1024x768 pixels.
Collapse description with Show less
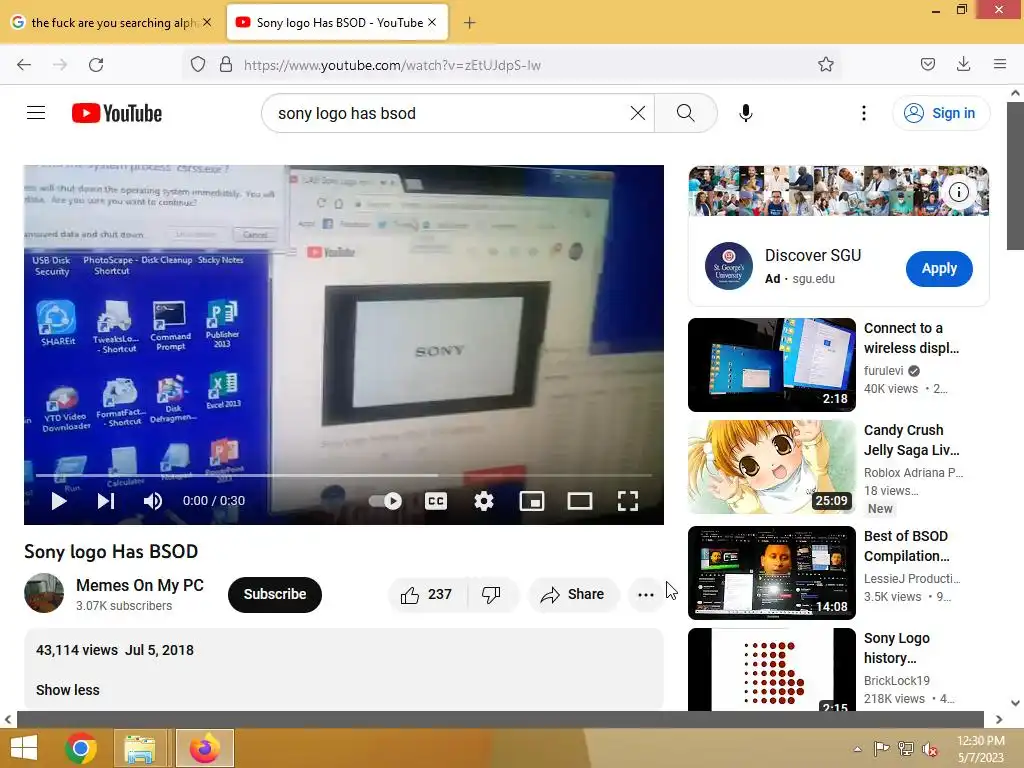(68, 690)
